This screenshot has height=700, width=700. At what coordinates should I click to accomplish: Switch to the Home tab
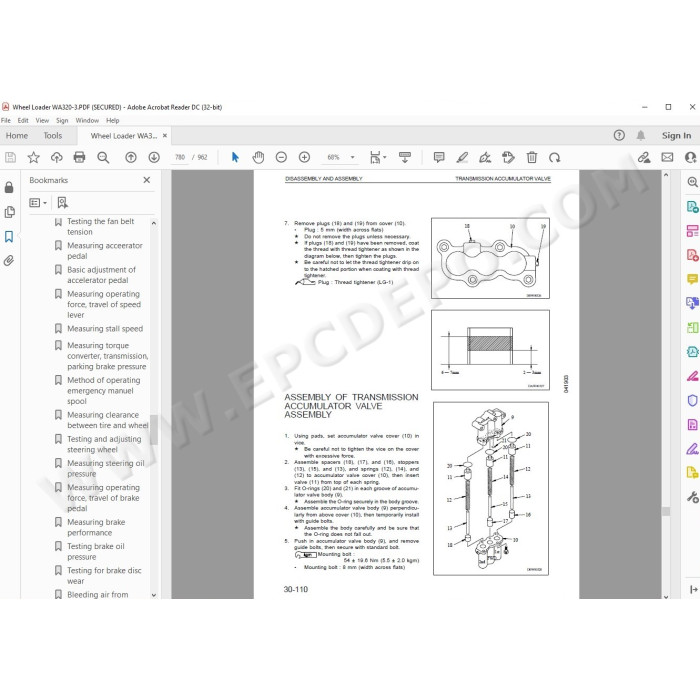coord(17,136)
